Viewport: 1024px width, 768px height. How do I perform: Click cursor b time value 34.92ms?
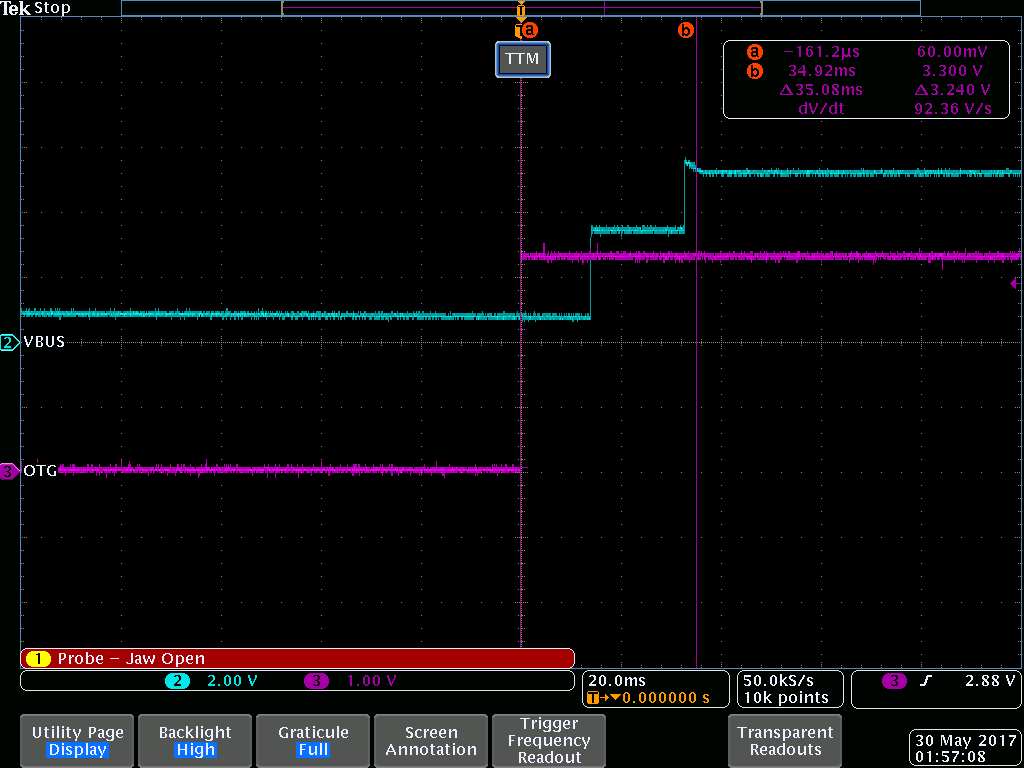pos(823,71)
